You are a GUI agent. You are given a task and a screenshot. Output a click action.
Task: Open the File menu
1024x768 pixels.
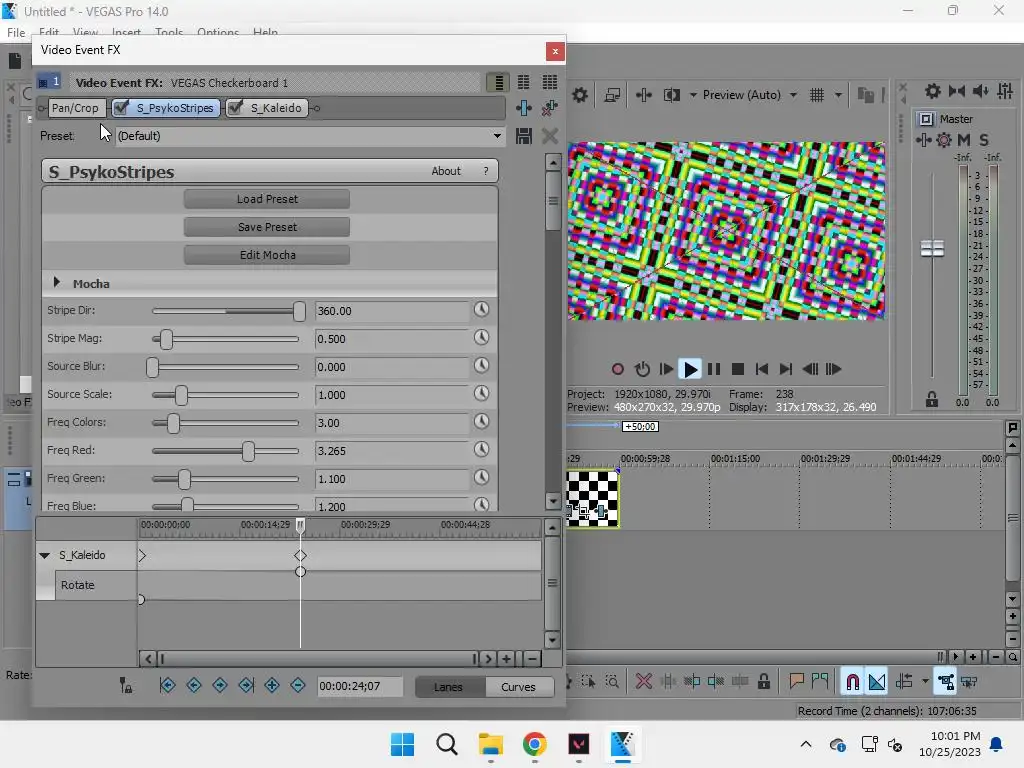coord(16,33)
